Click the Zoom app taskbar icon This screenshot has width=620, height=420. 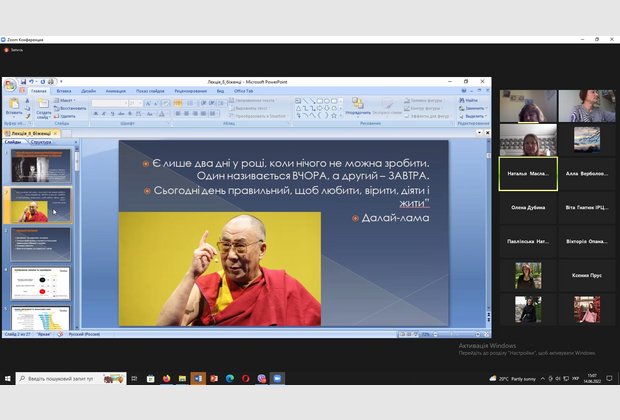coord(278,379)
